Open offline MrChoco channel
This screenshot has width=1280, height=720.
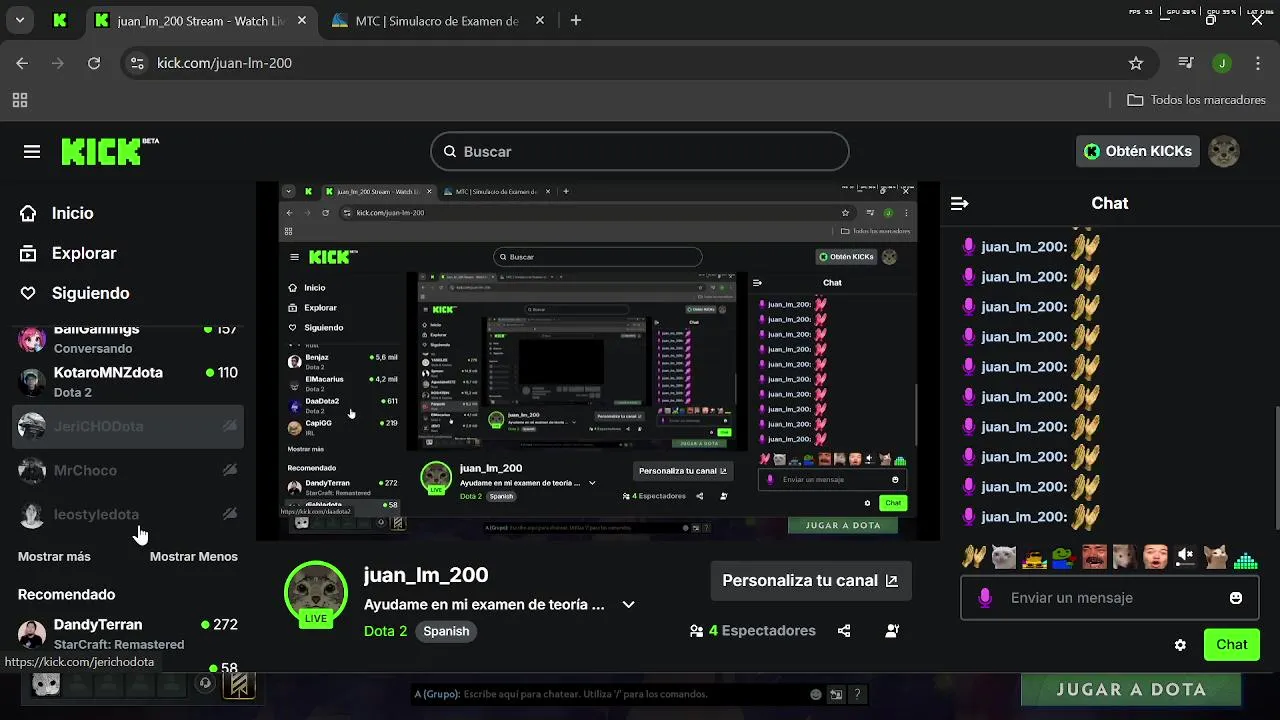[128, 470]
